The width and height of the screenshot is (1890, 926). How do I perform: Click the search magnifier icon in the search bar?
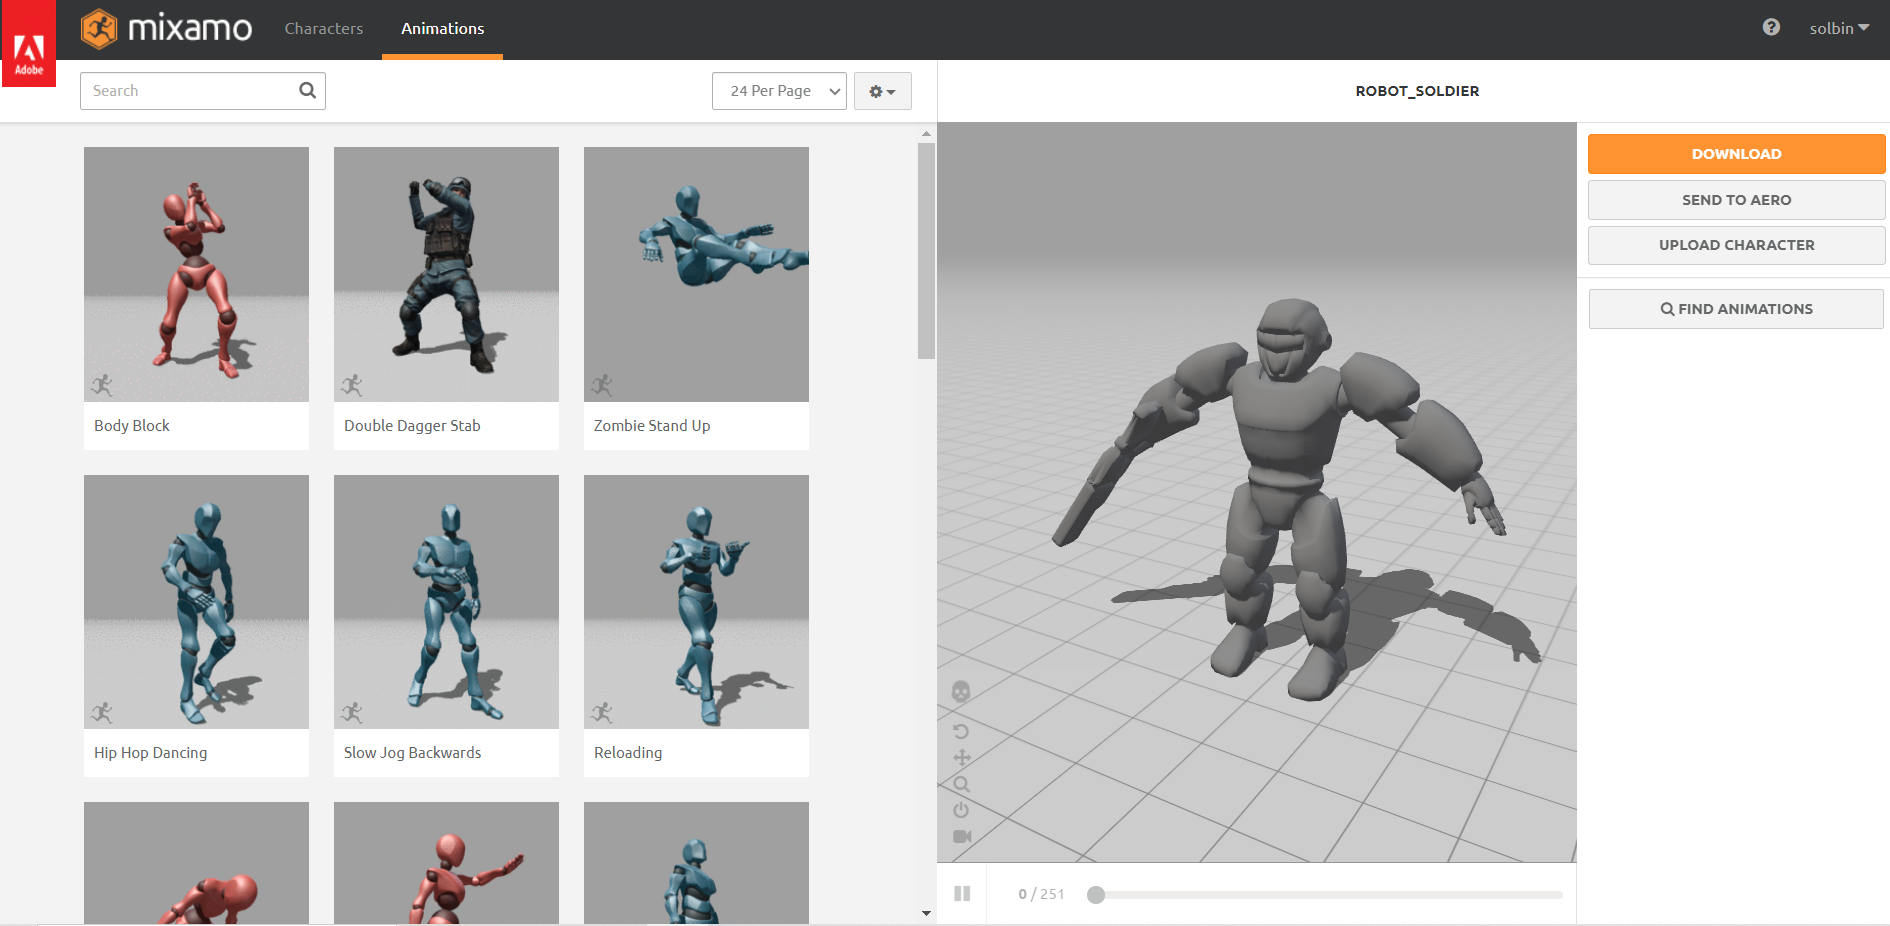pyautogui.click(x=307, y=90)
